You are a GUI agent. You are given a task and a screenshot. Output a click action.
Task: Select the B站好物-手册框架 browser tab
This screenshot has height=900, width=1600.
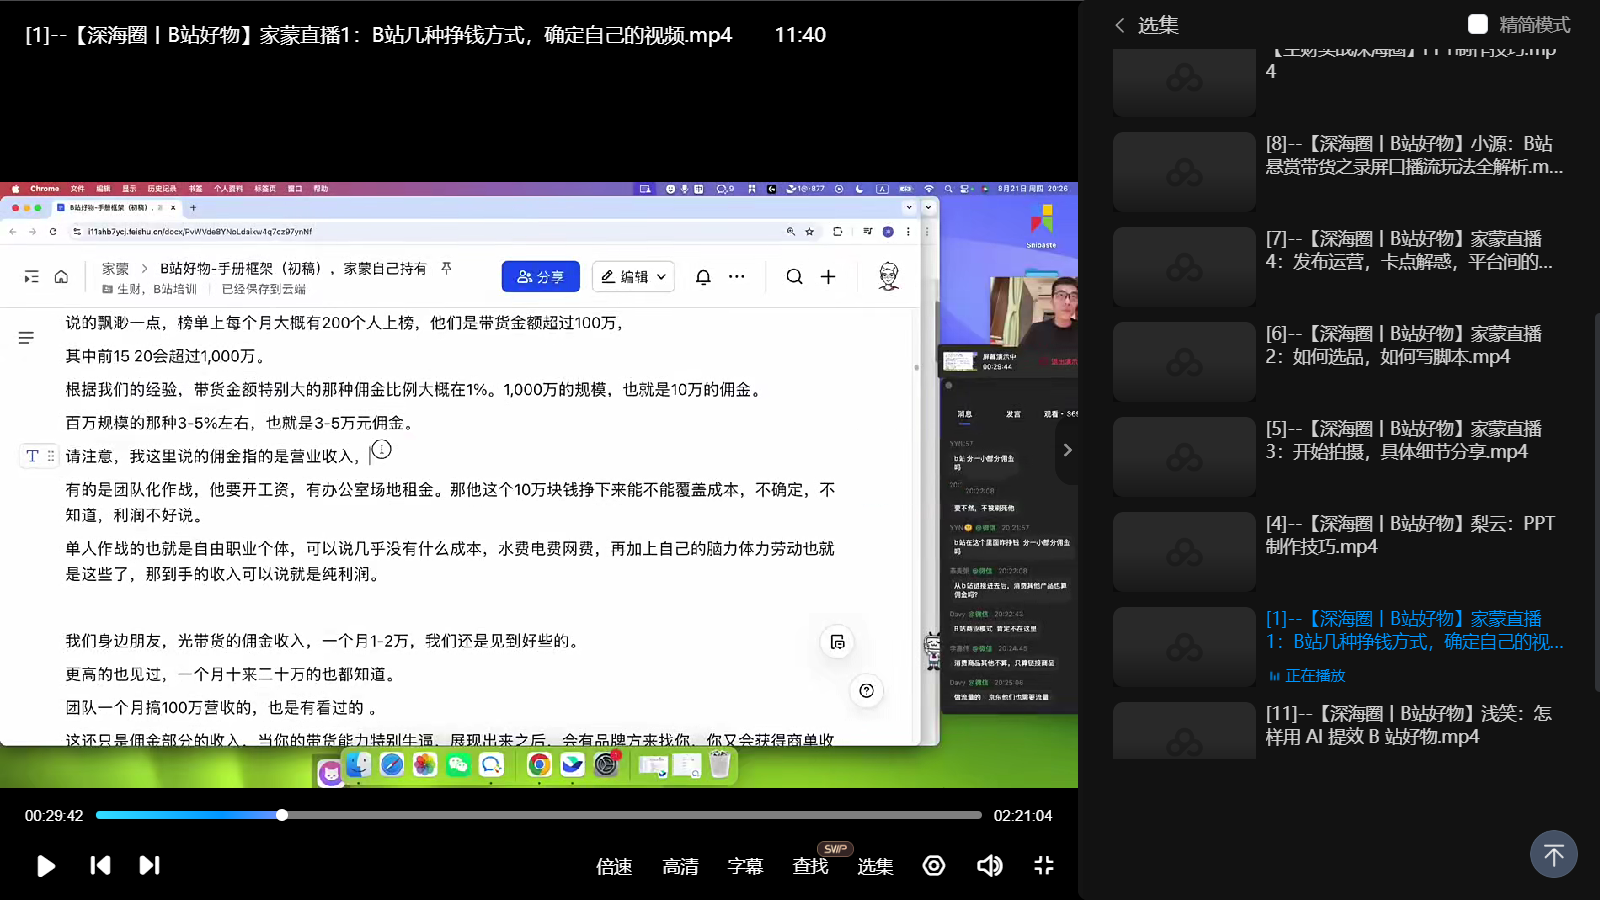(x=110, y=208)
